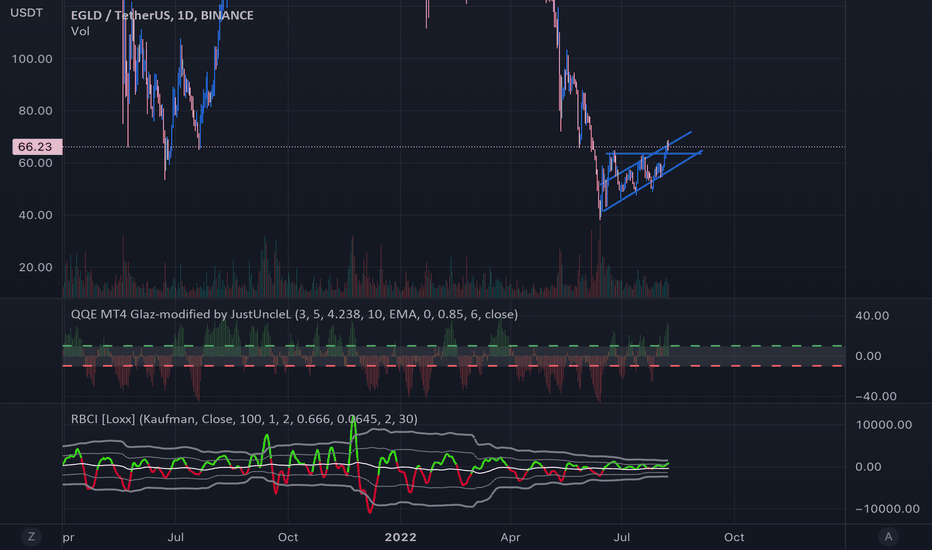Click the 100.00 price axis label

(32, 59)
